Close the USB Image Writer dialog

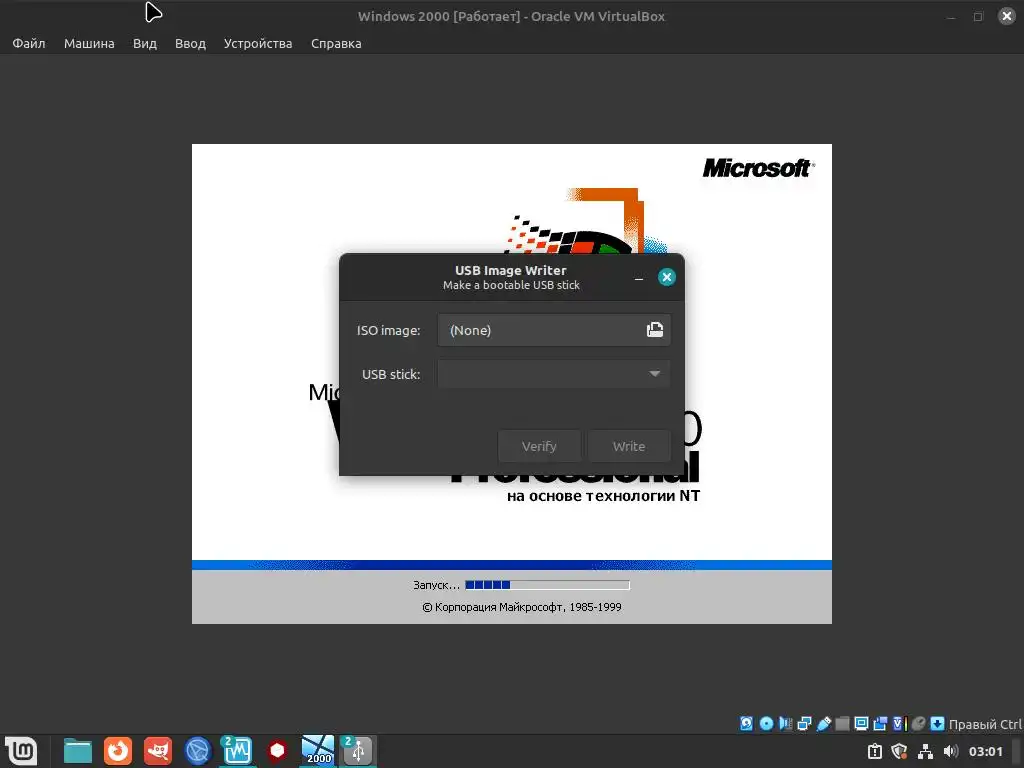[667, 277]
